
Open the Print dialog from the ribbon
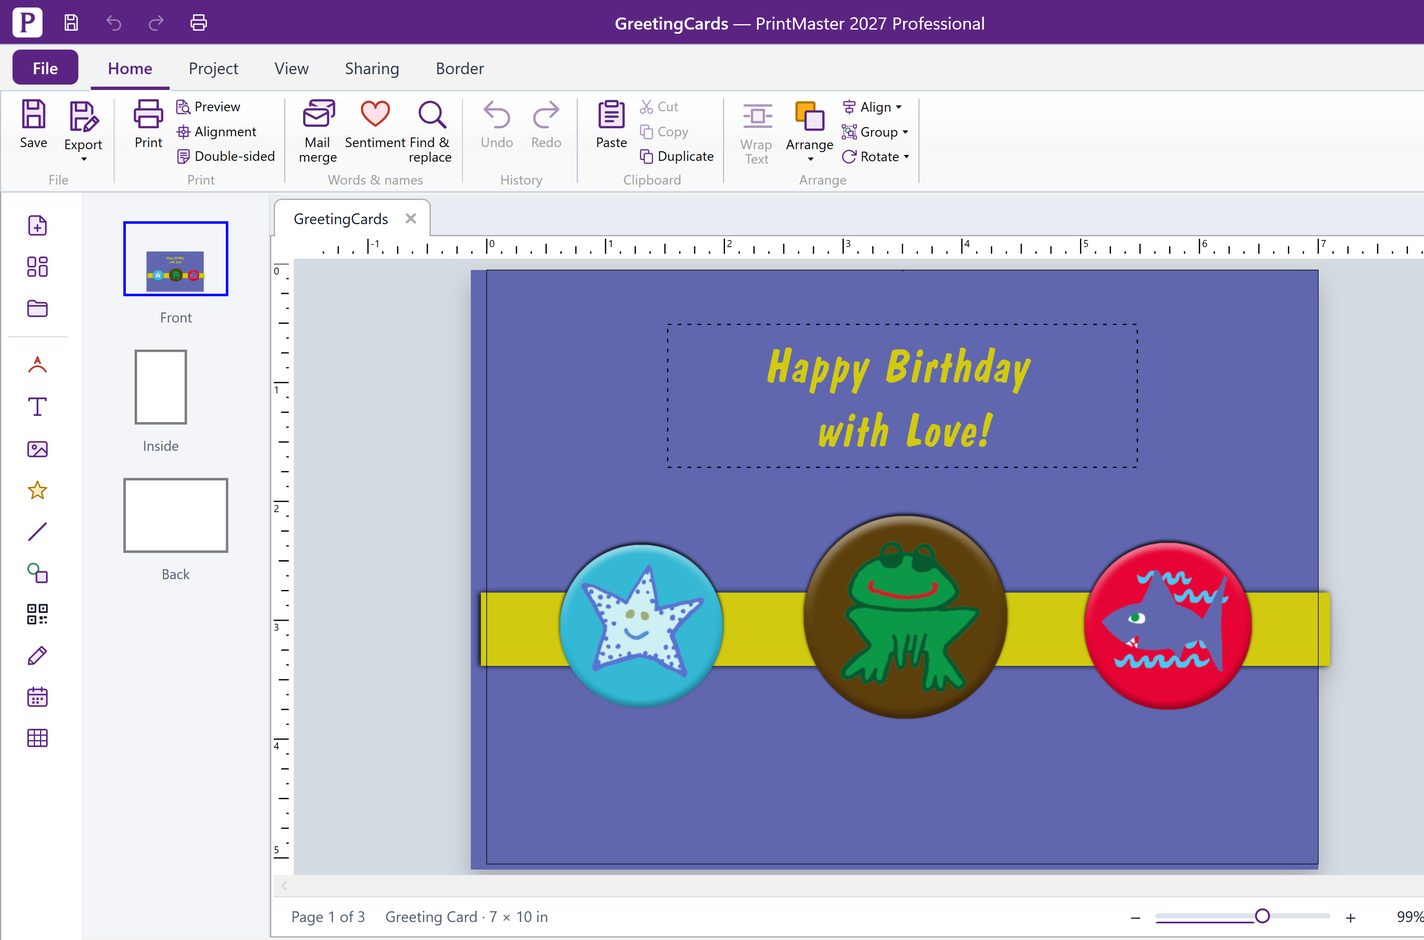(148, 125)
